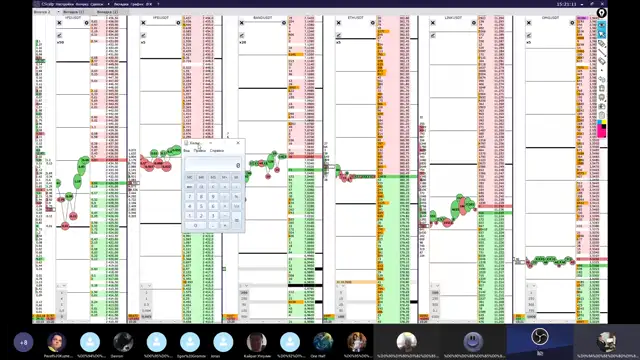Open the Сделки menu in the title bar
The image size is (640, 360).
(96, 4)
